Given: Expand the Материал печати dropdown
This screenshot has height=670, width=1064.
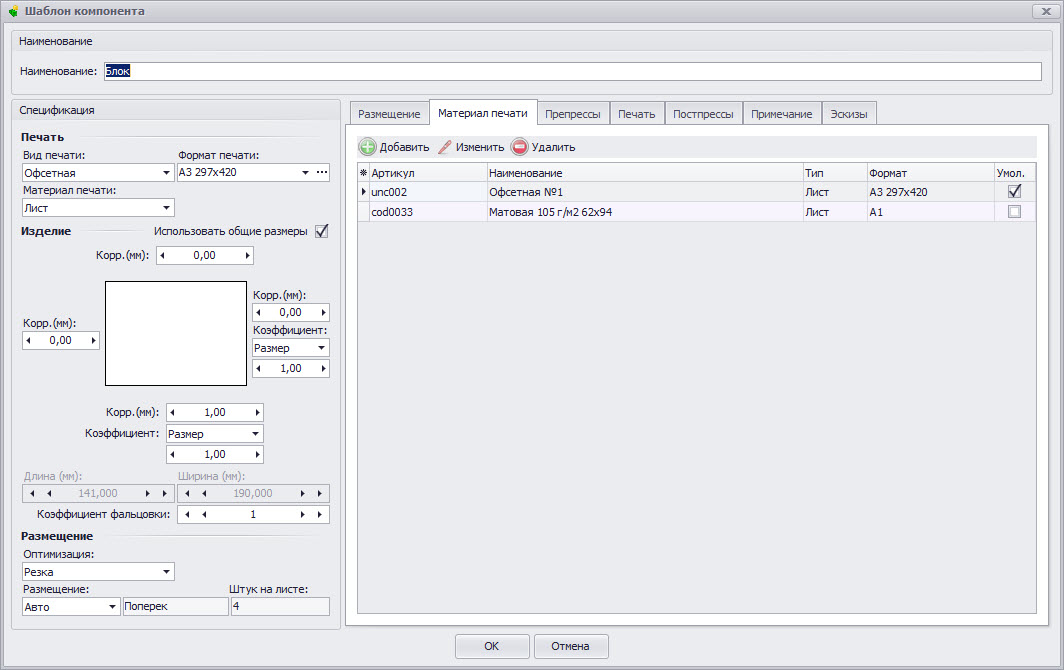Looking at the screenshot, I should (166, 208).
